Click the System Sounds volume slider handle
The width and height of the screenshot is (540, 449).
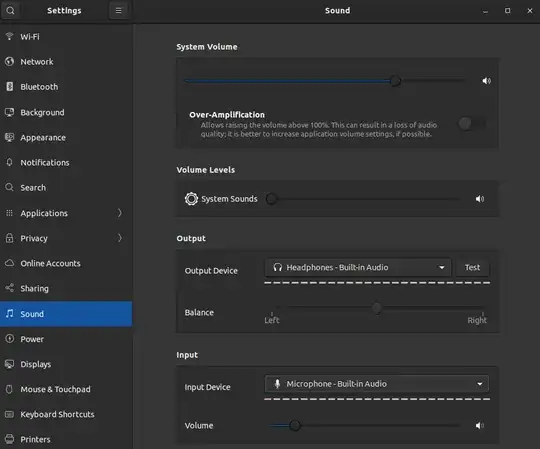(271, 199)
